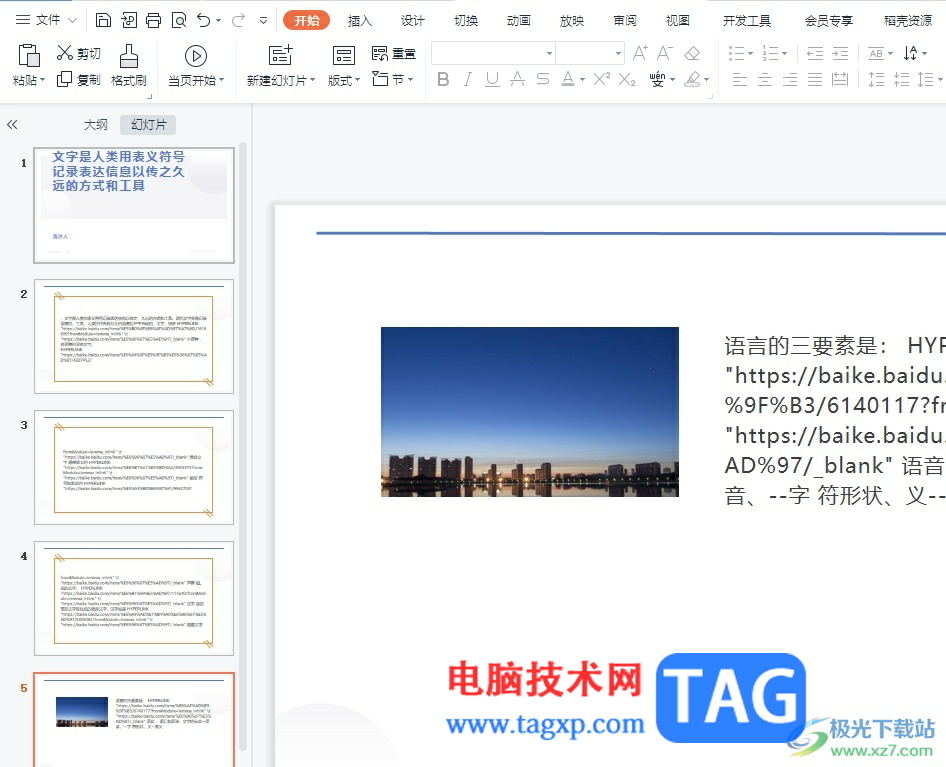
Task: Toggle Bold formatting
Action: point(443,79)
